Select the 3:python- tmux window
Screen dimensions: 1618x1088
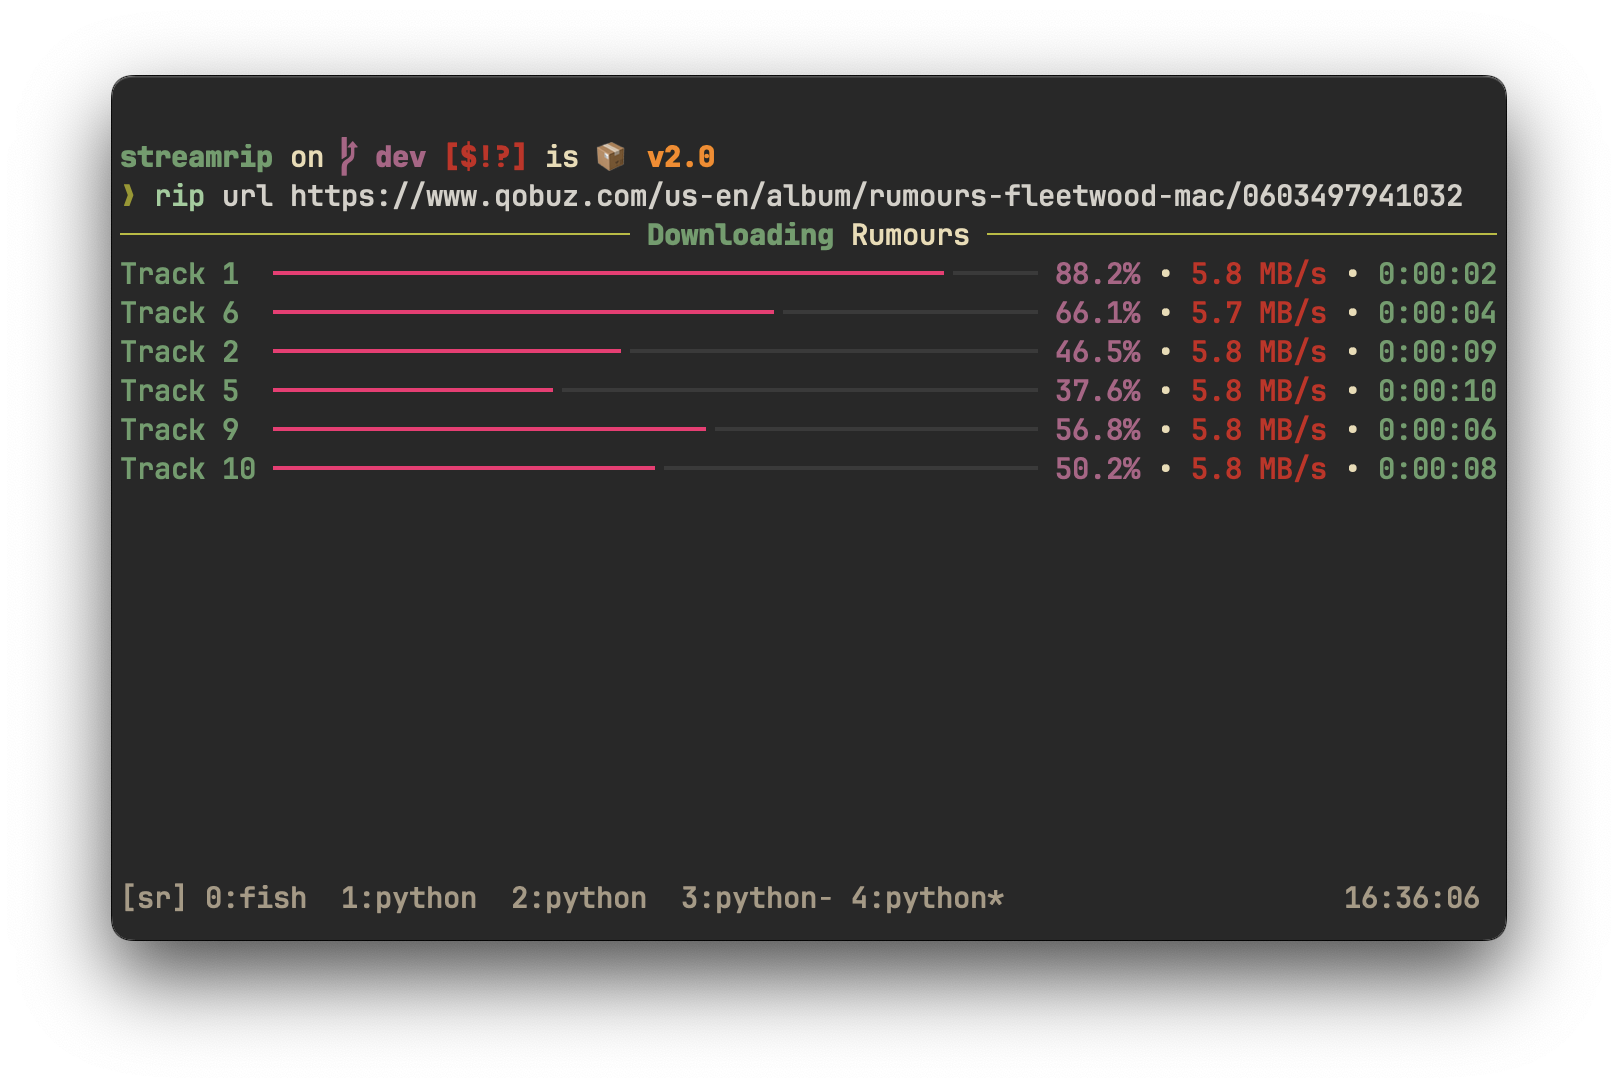point(756,898)
